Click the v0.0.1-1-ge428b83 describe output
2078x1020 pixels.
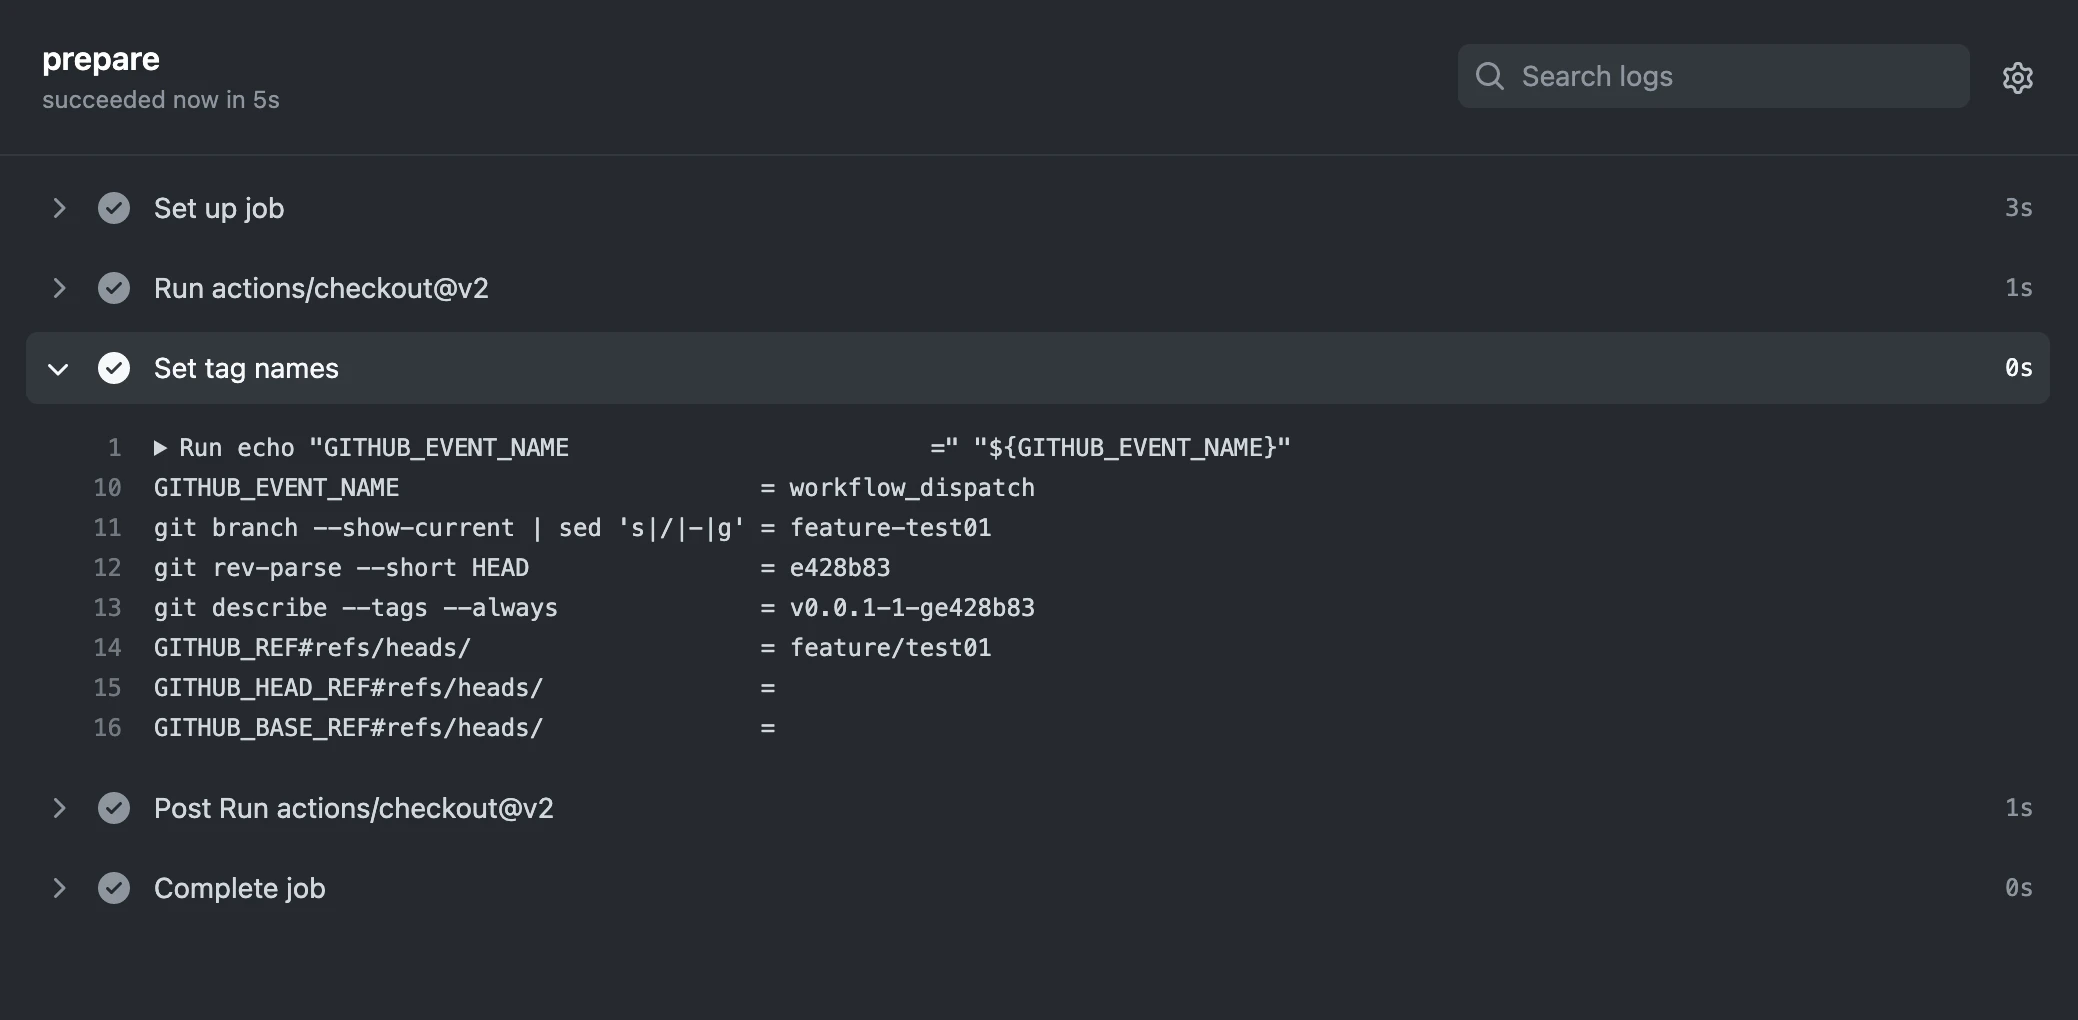(912, 608)
